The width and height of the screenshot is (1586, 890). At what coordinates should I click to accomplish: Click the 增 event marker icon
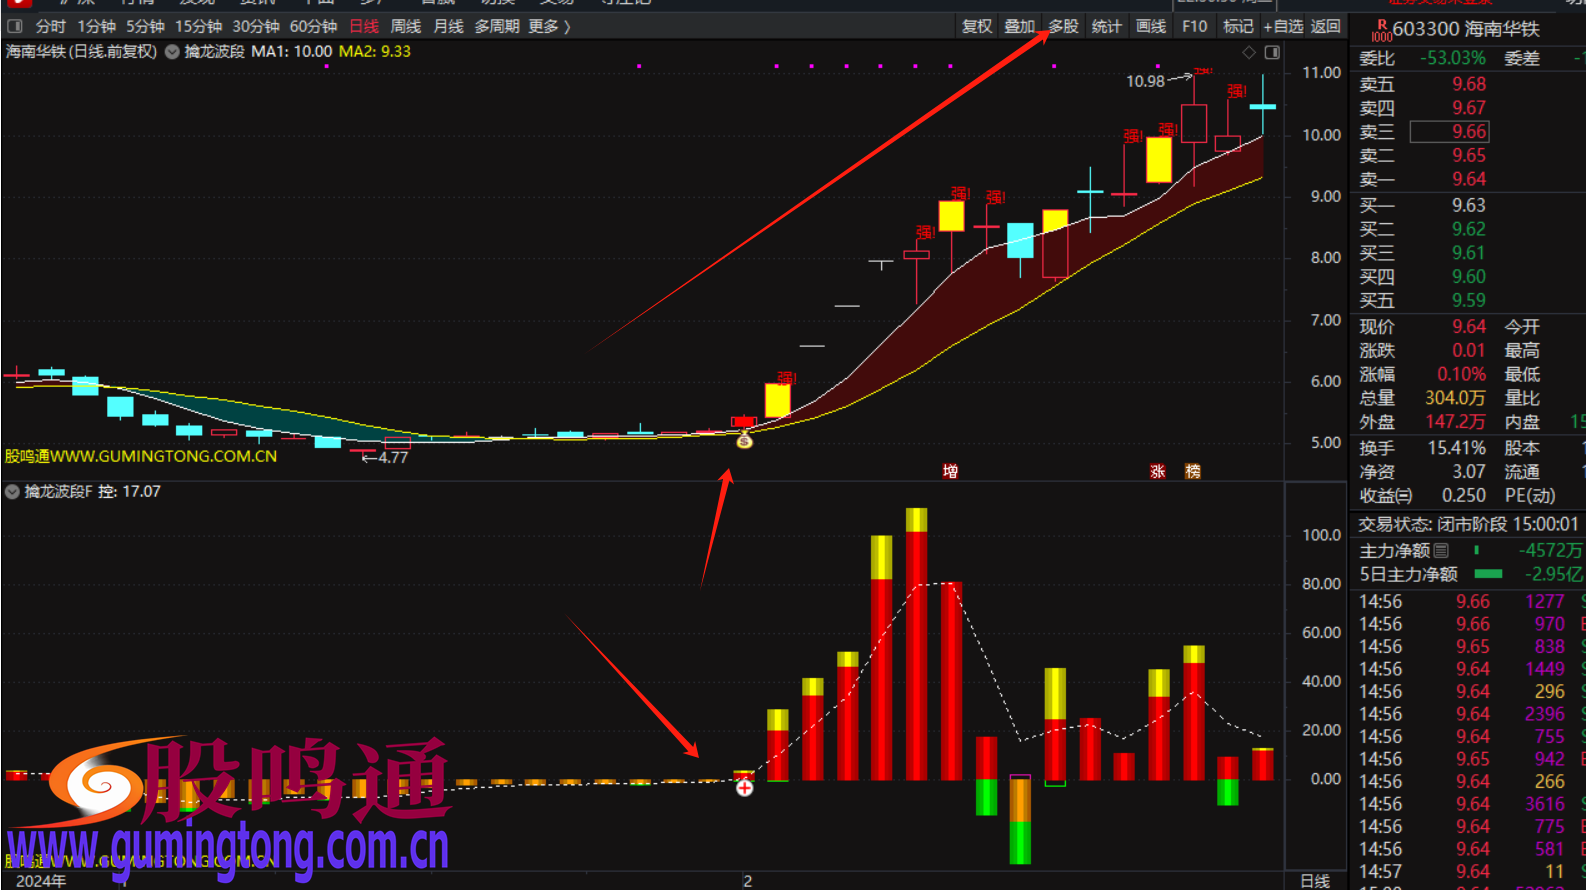click(950, 471)
